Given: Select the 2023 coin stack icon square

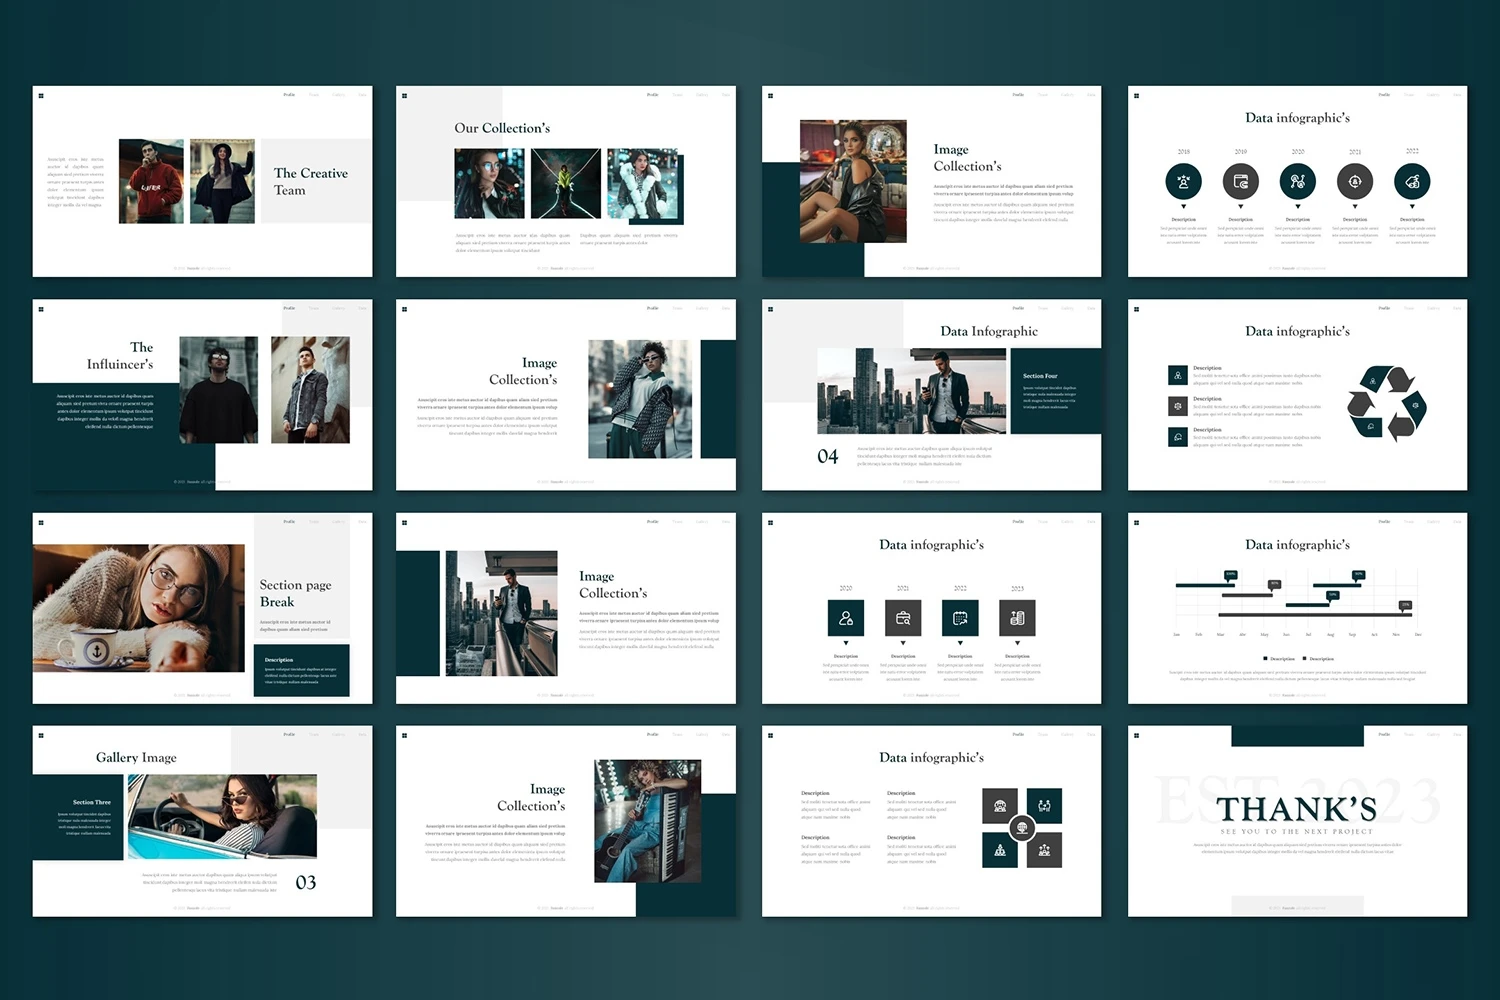Looking at the screenshot, I should click(1017, 618).
